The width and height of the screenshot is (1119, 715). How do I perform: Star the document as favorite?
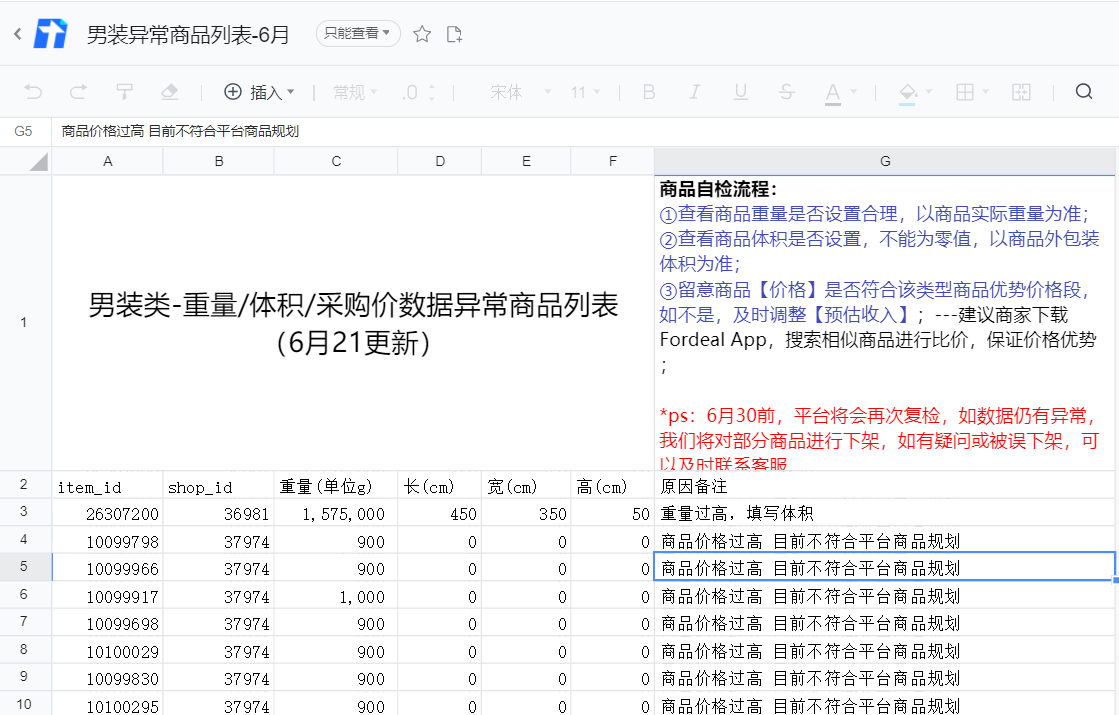pos(421,33)
